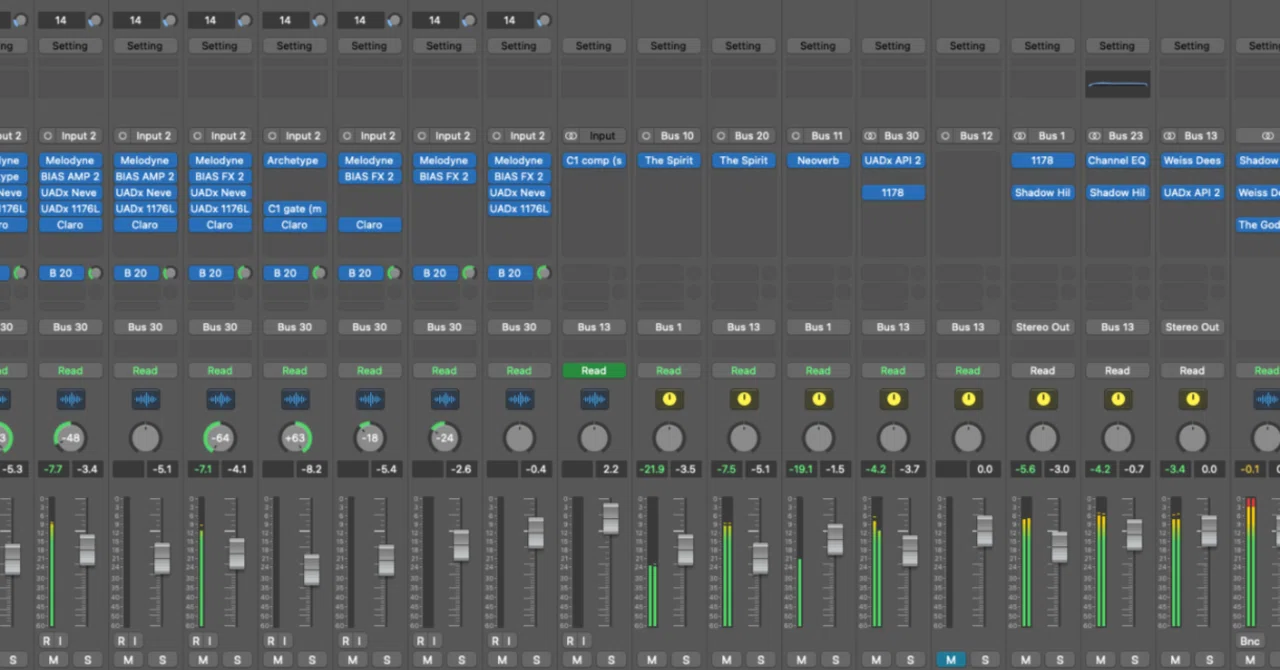Click the mono format icon beside Bus 12 input

945,136
